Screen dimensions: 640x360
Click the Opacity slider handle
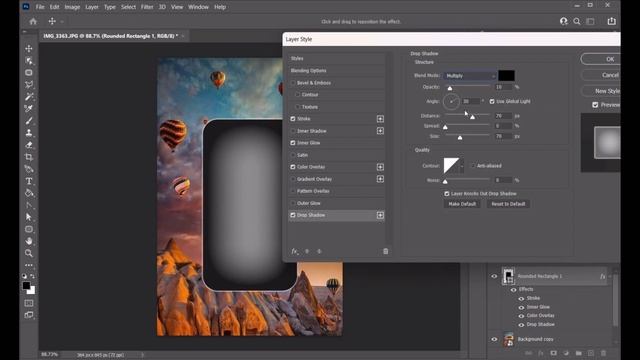point(450,88)
